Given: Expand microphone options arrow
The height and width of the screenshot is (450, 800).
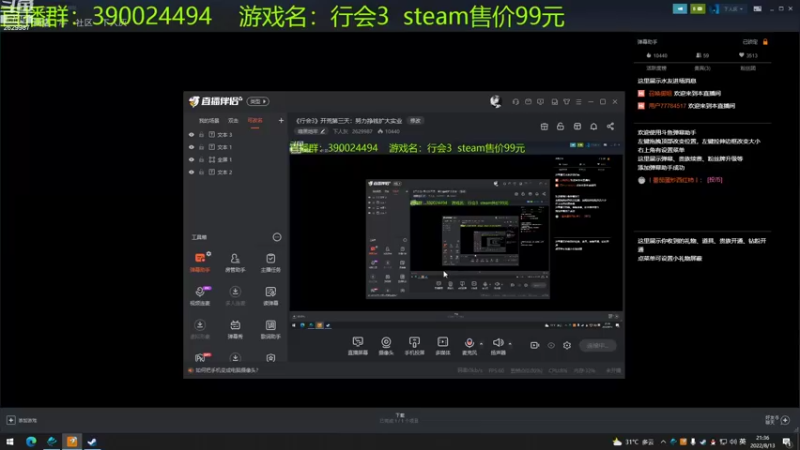Looking at the screenshot, I should click(x=481, y=344).
